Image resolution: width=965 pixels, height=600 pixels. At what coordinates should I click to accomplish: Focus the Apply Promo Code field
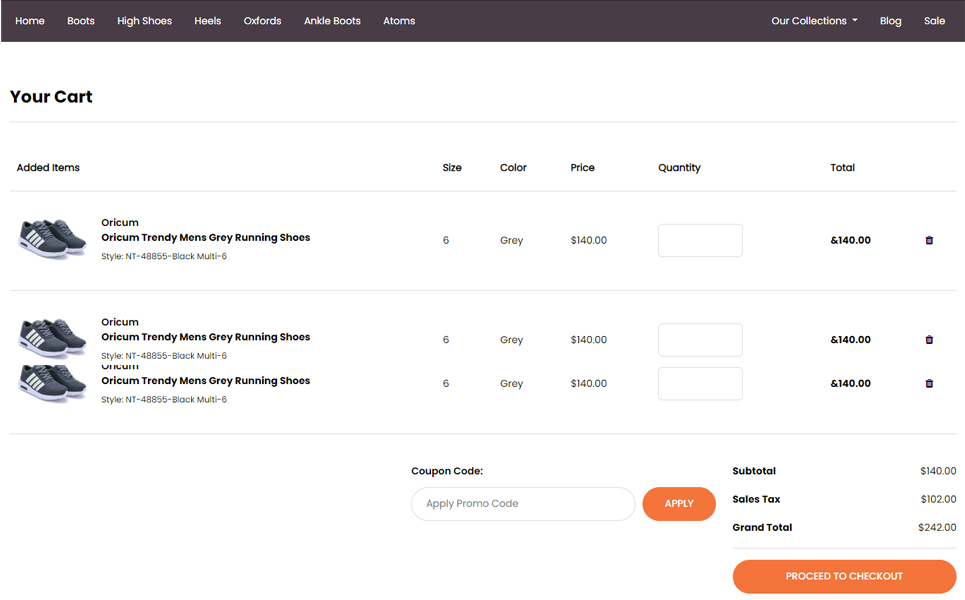[523, 504]
